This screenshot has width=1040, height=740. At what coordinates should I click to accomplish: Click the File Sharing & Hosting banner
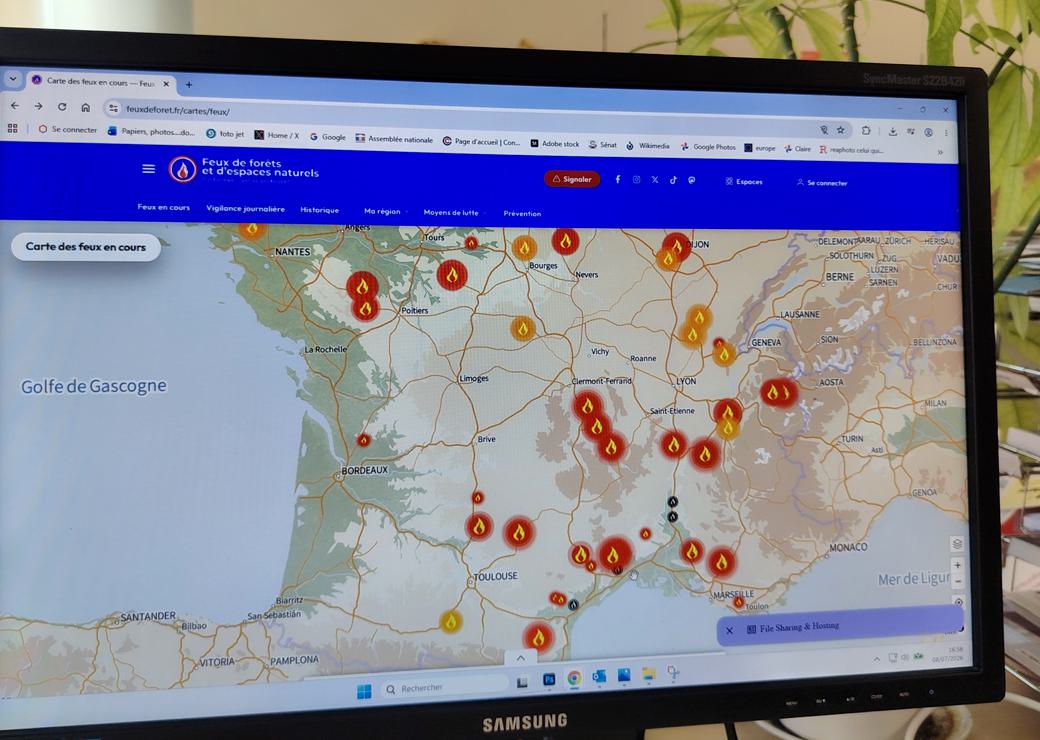840,625
